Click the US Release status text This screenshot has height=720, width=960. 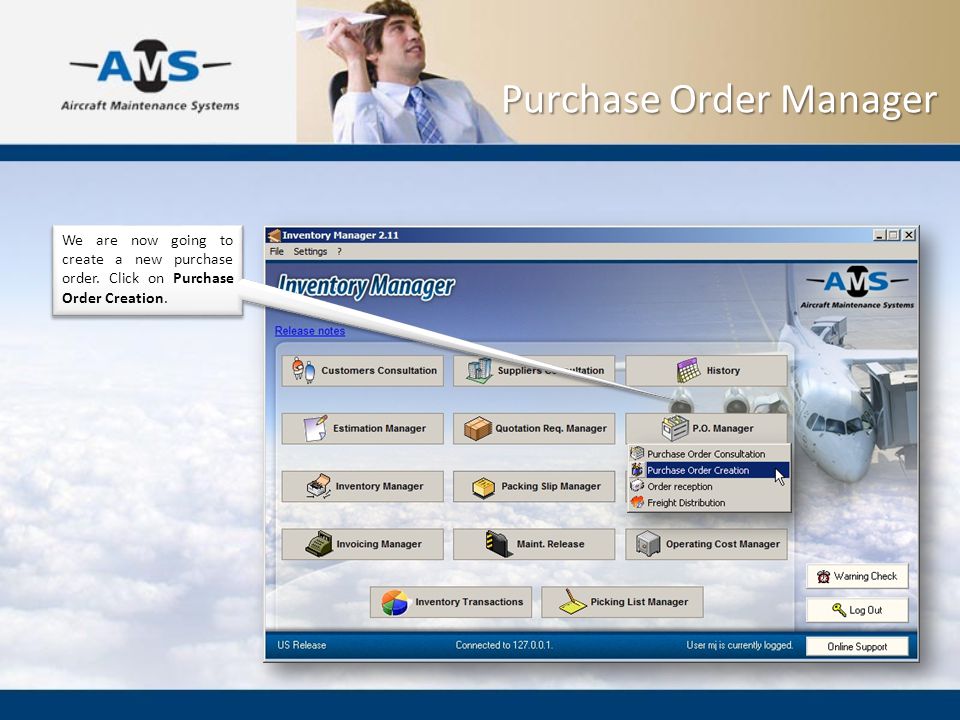pos(301,645)
